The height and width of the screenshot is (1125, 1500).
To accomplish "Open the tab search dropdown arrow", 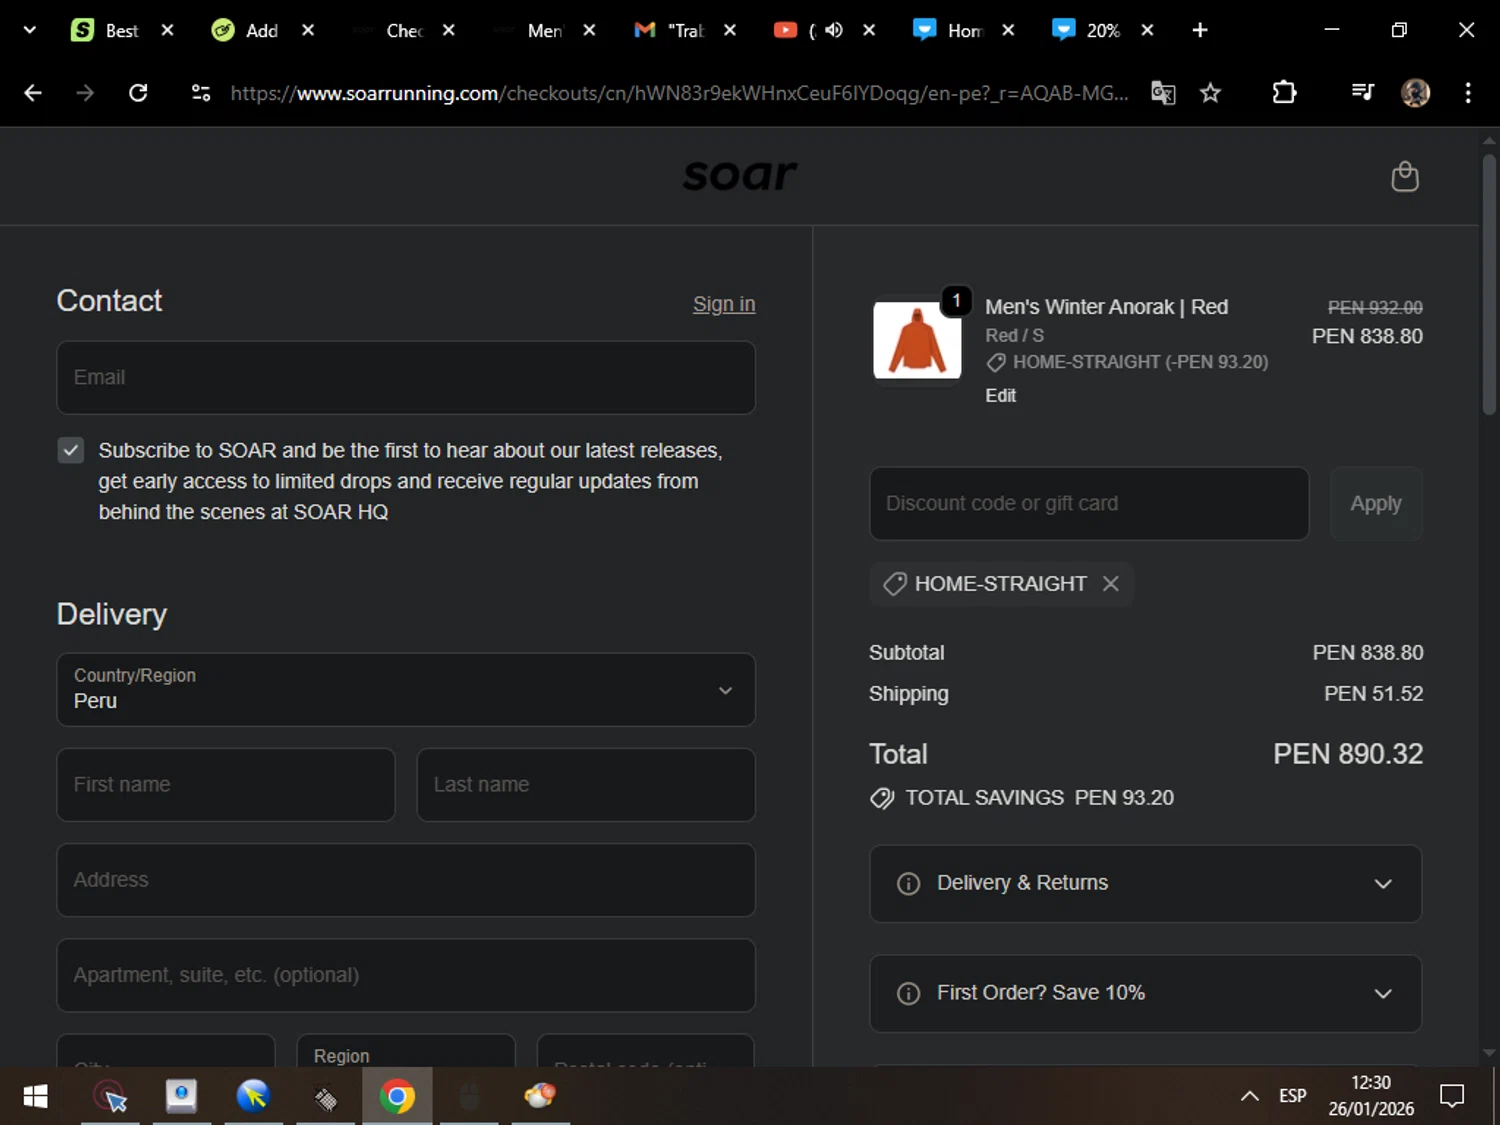I will [30, 30].
